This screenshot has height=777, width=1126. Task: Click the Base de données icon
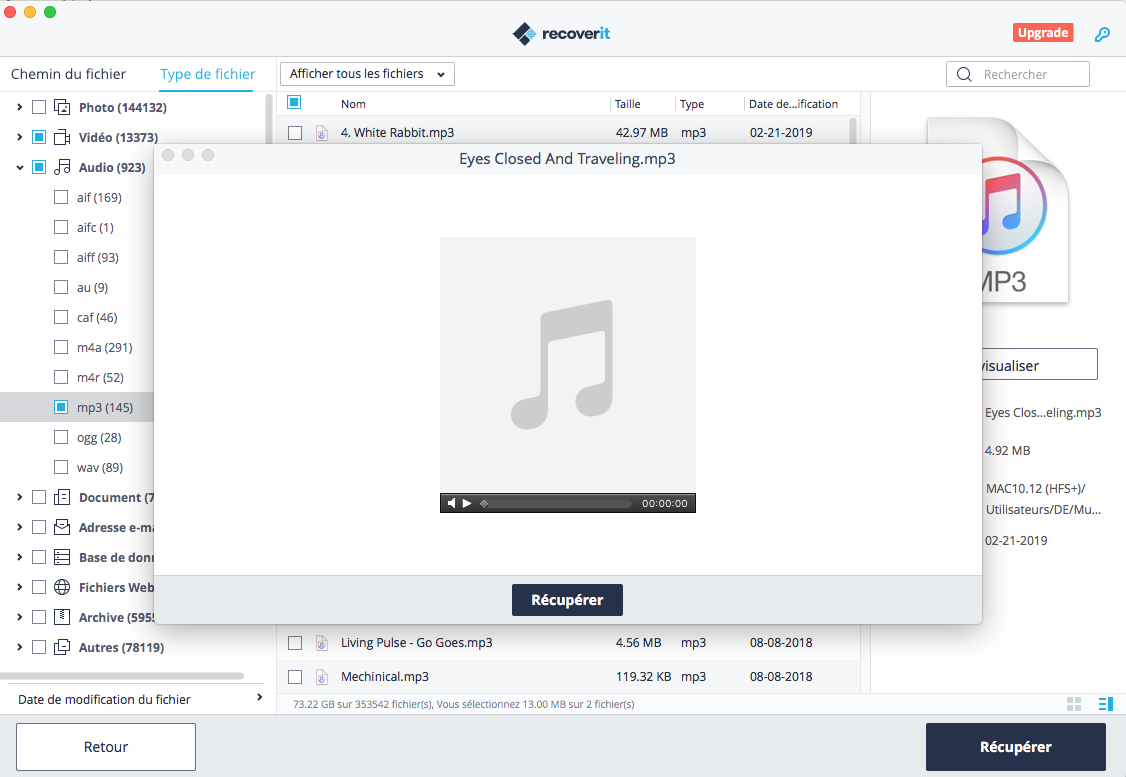click(62, 557)
